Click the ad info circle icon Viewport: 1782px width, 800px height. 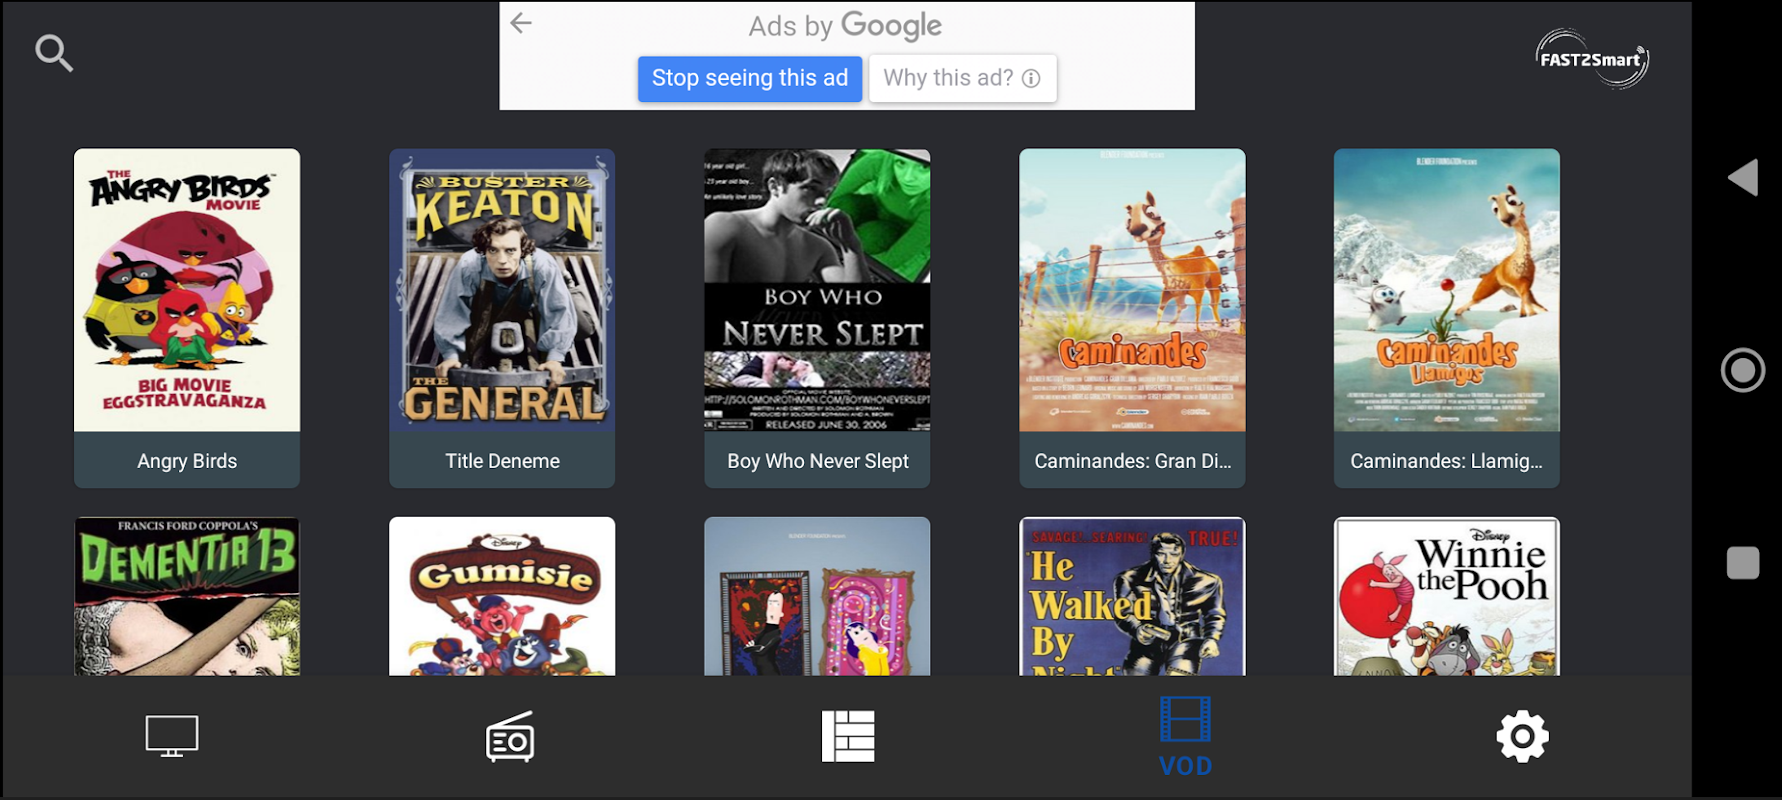point(1031,78)
